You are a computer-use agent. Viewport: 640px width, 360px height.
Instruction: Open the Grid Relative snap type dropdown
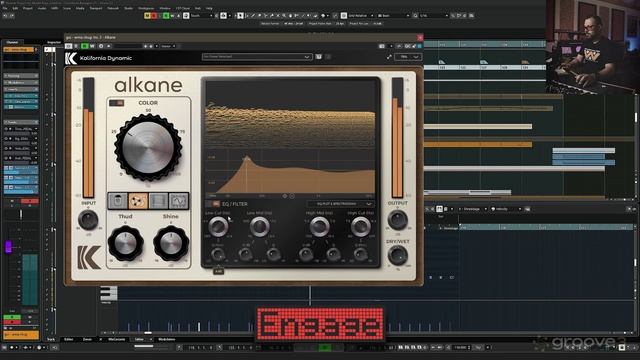pos(360,16)
